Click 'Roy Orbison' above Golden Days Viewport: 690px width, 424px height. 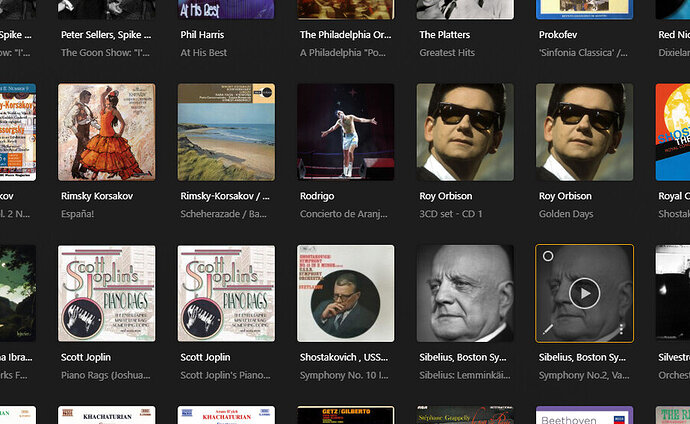(565, 196)
